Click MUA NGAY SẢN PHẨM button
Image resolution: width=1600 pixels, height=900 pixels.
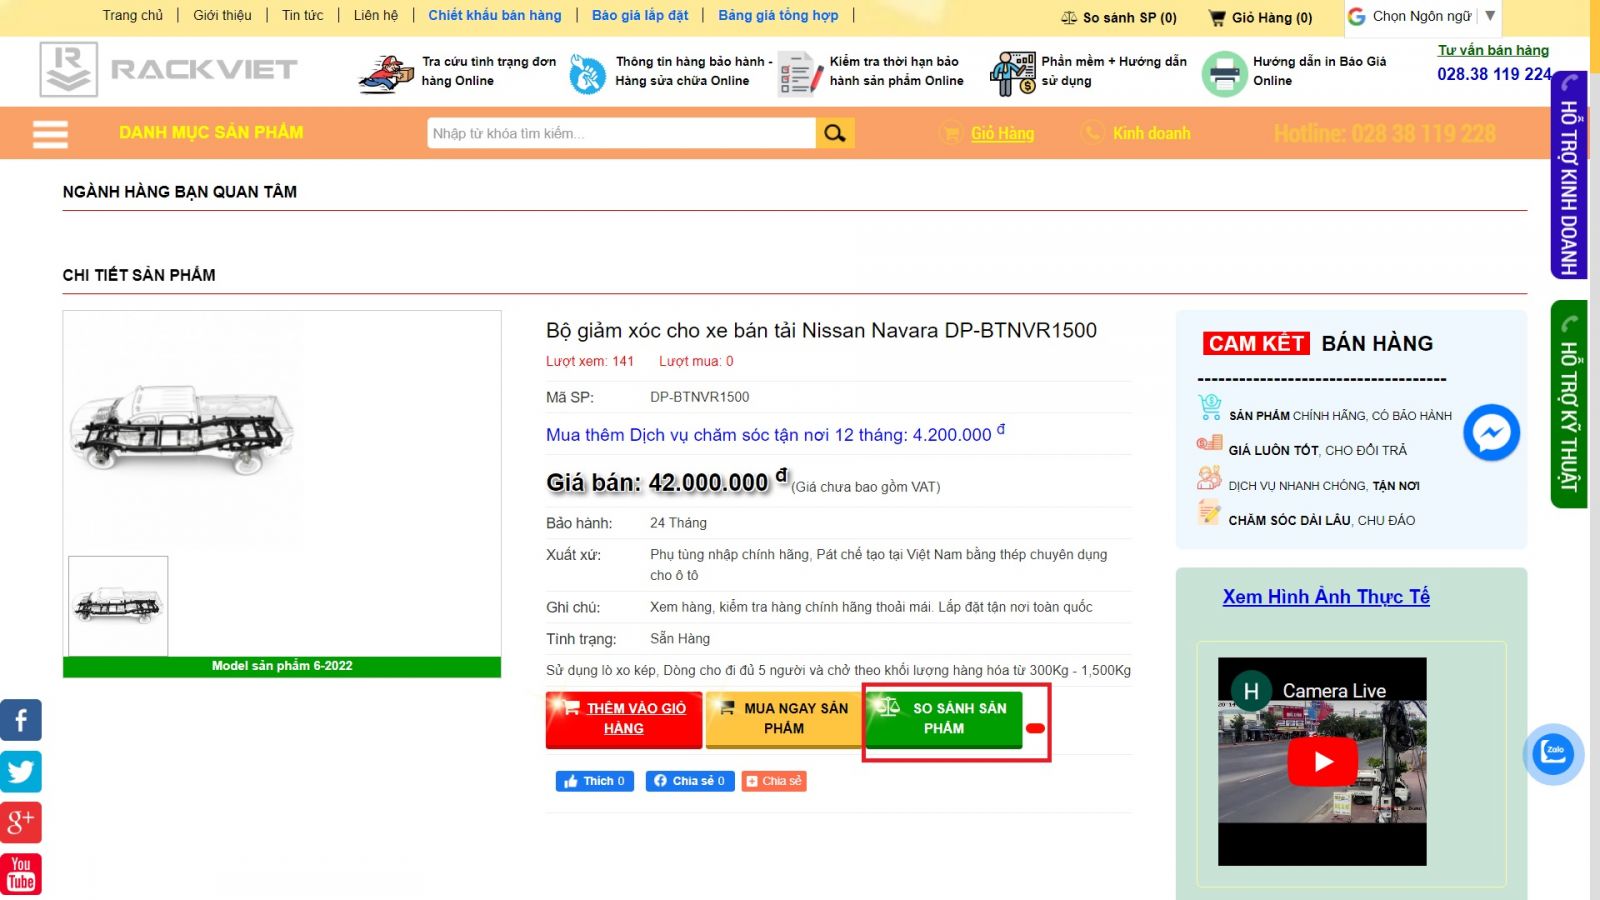coord(784,719)
